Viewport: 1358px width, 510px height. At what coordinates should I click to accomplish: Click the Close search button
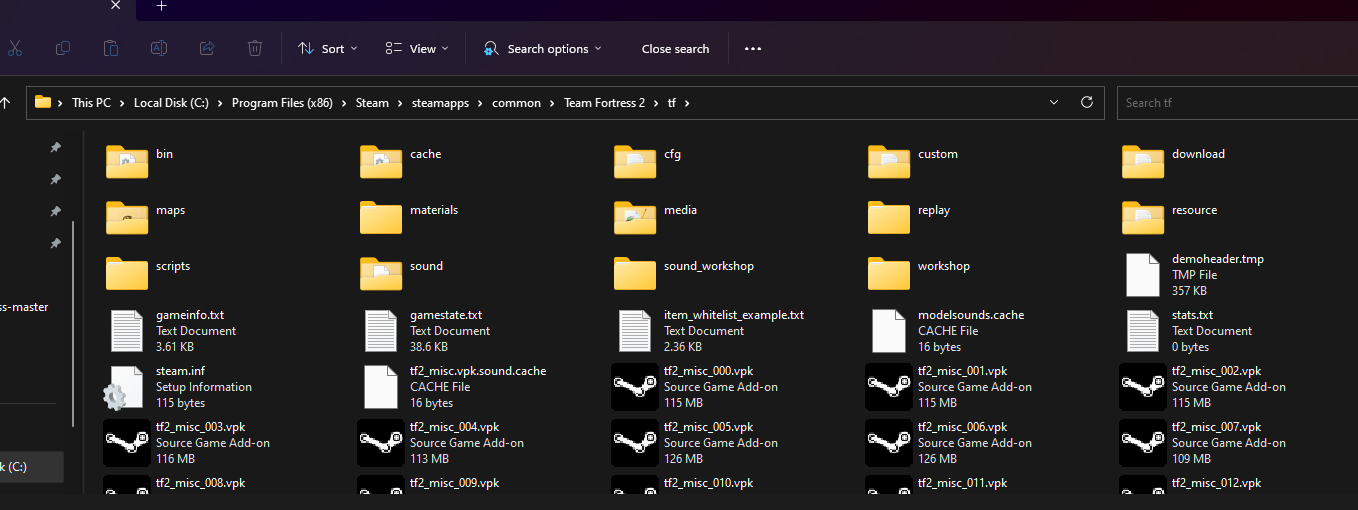pyautogui.click(x=675, y=48)
